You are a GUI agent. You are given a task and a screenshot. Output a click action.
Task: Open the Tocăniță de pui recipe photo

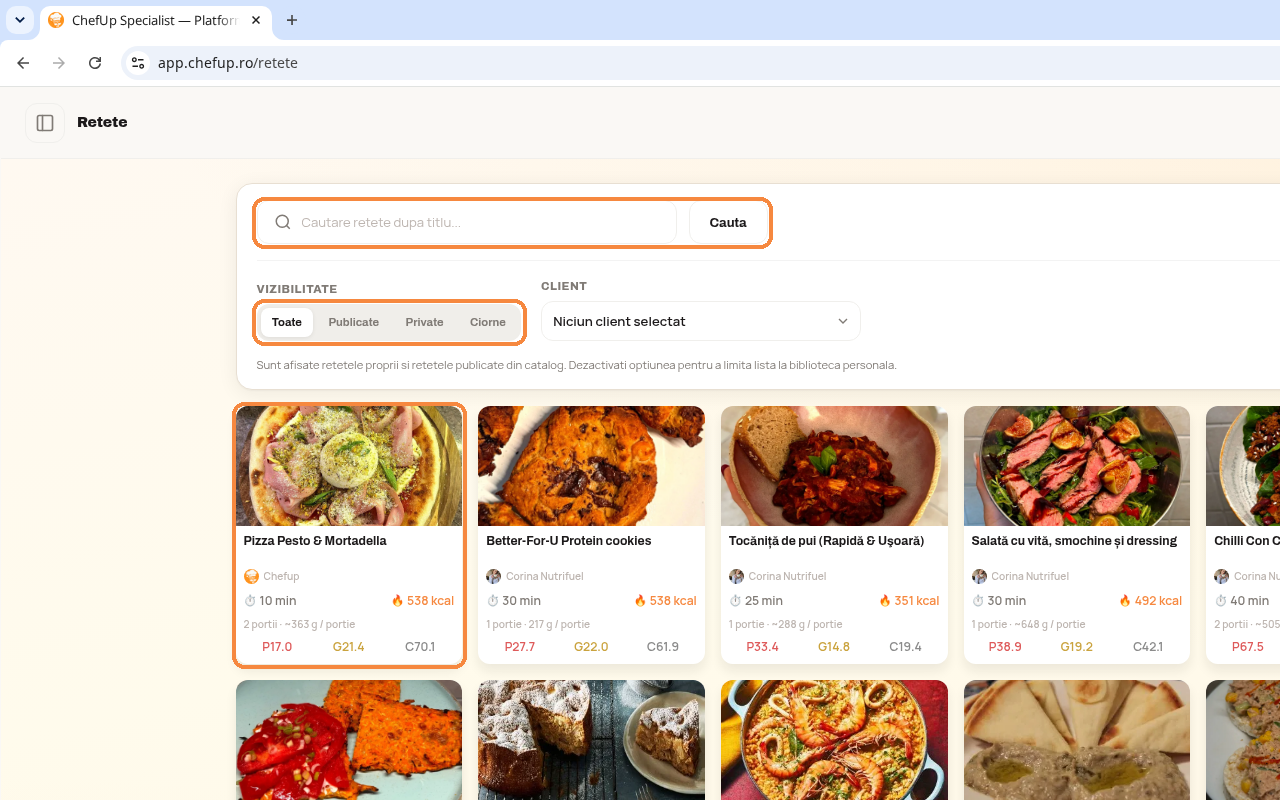tap(834, 466)
